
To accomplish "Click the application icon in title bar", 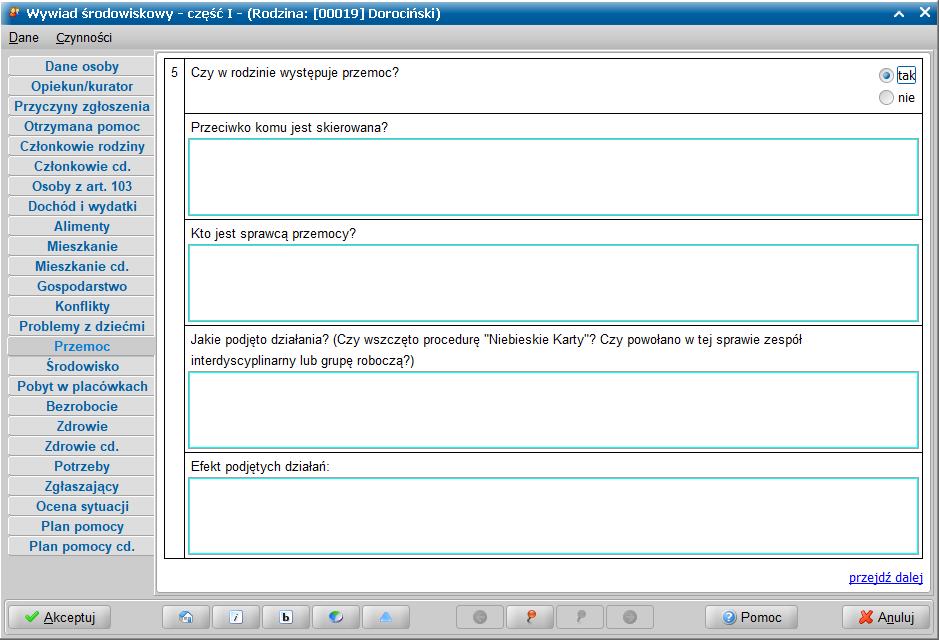I will coord(14,13).
